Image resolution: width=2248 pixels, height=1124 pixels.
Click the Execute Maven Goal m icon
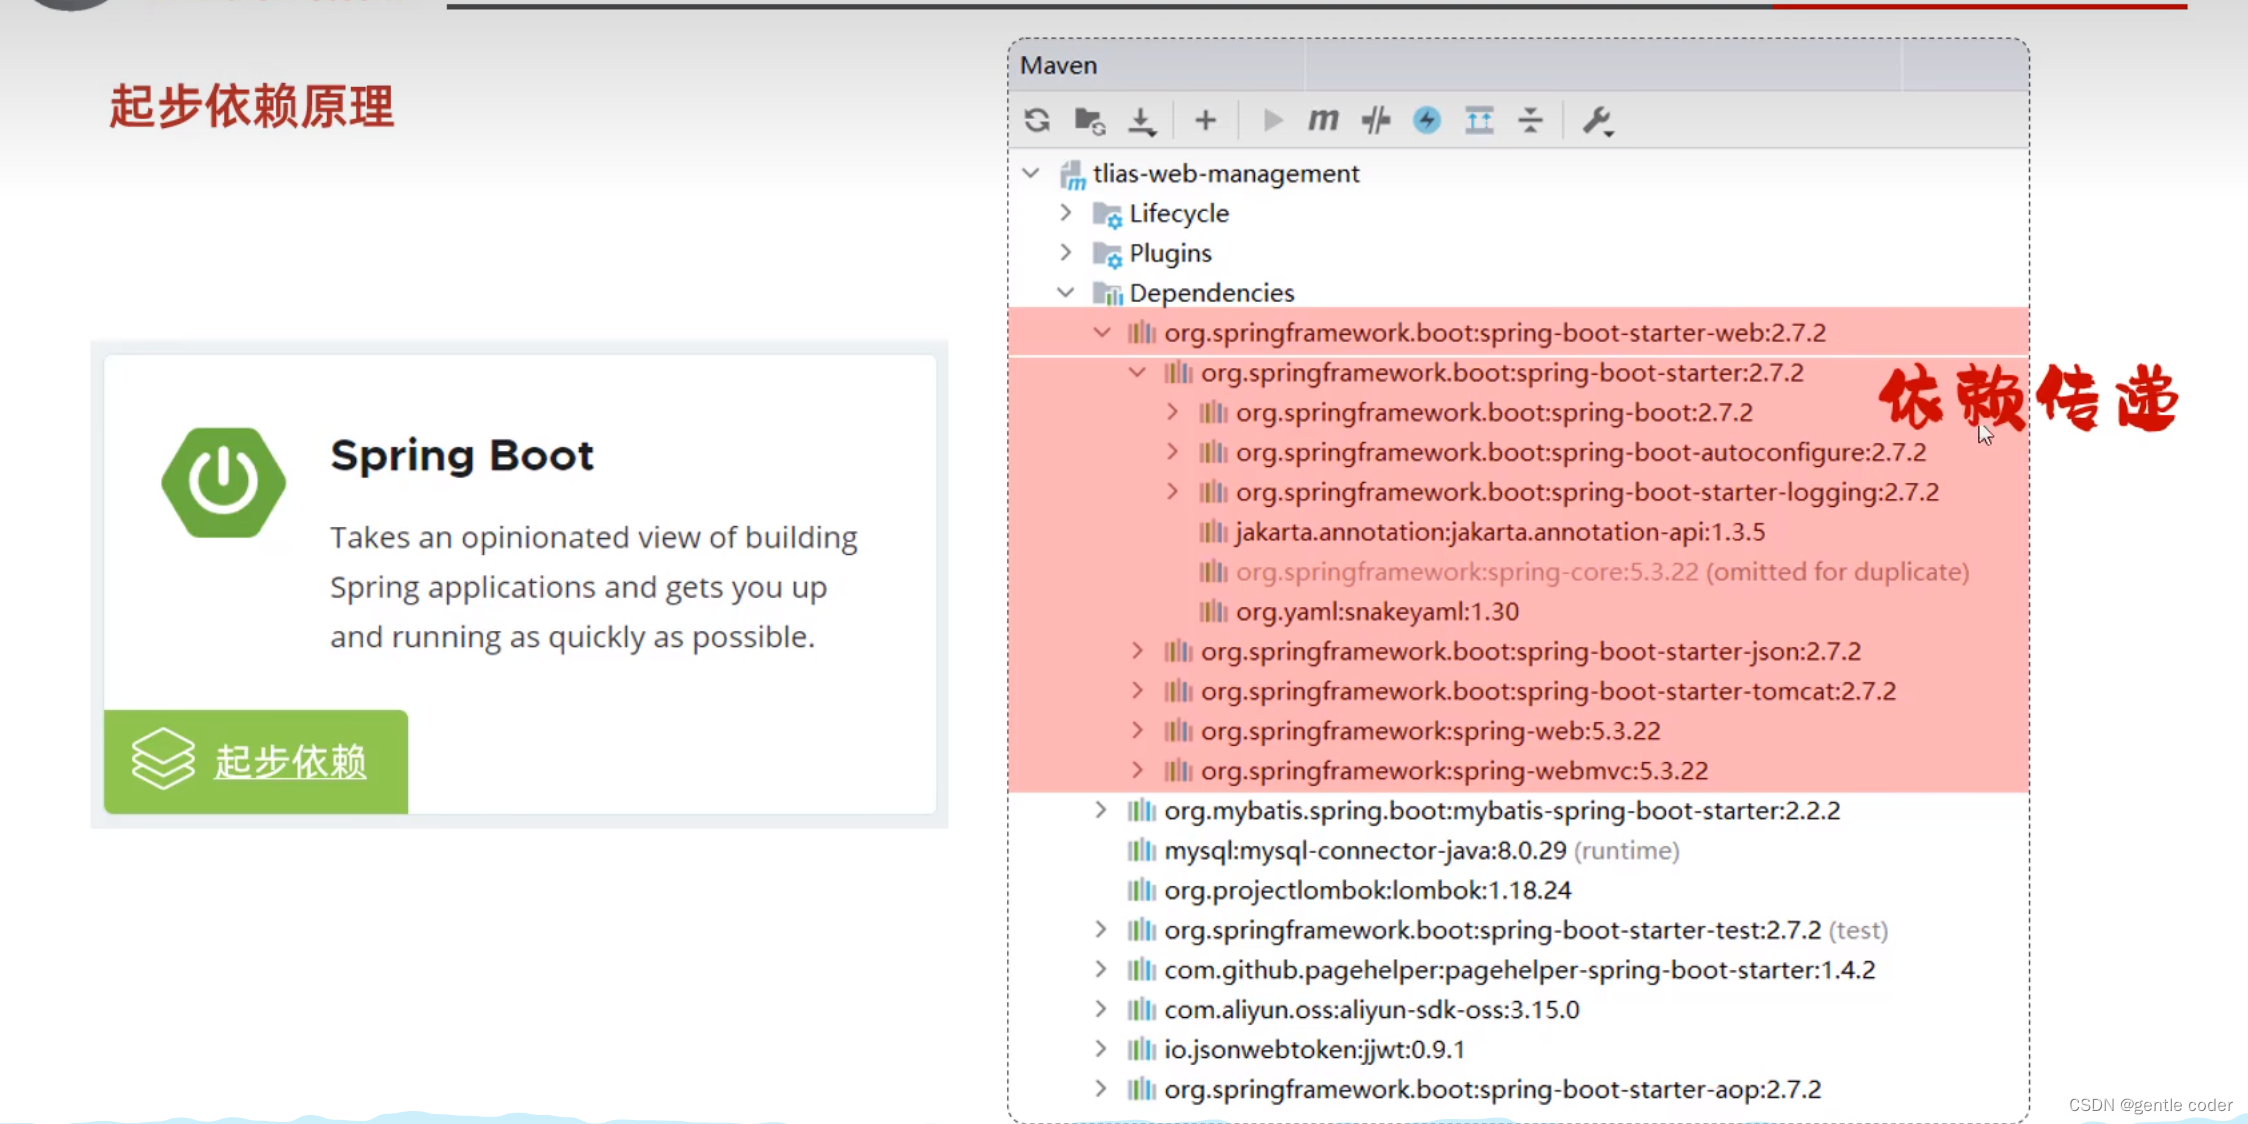coord(1323,121)
